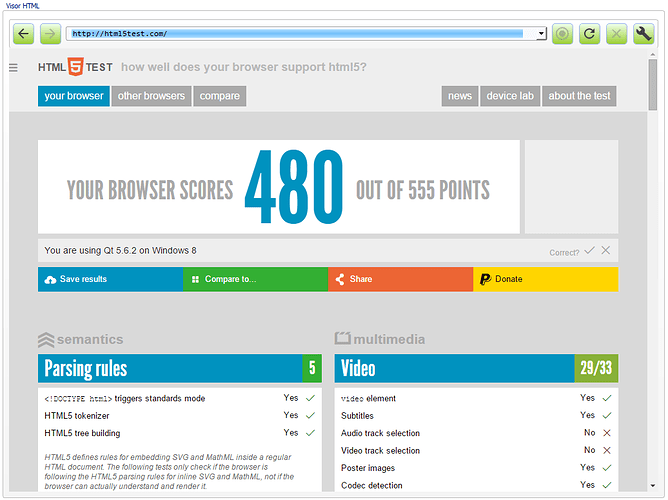Click the 'multimedia' section heading
This screenshot has height=500, width=668.
pos(389,339)
